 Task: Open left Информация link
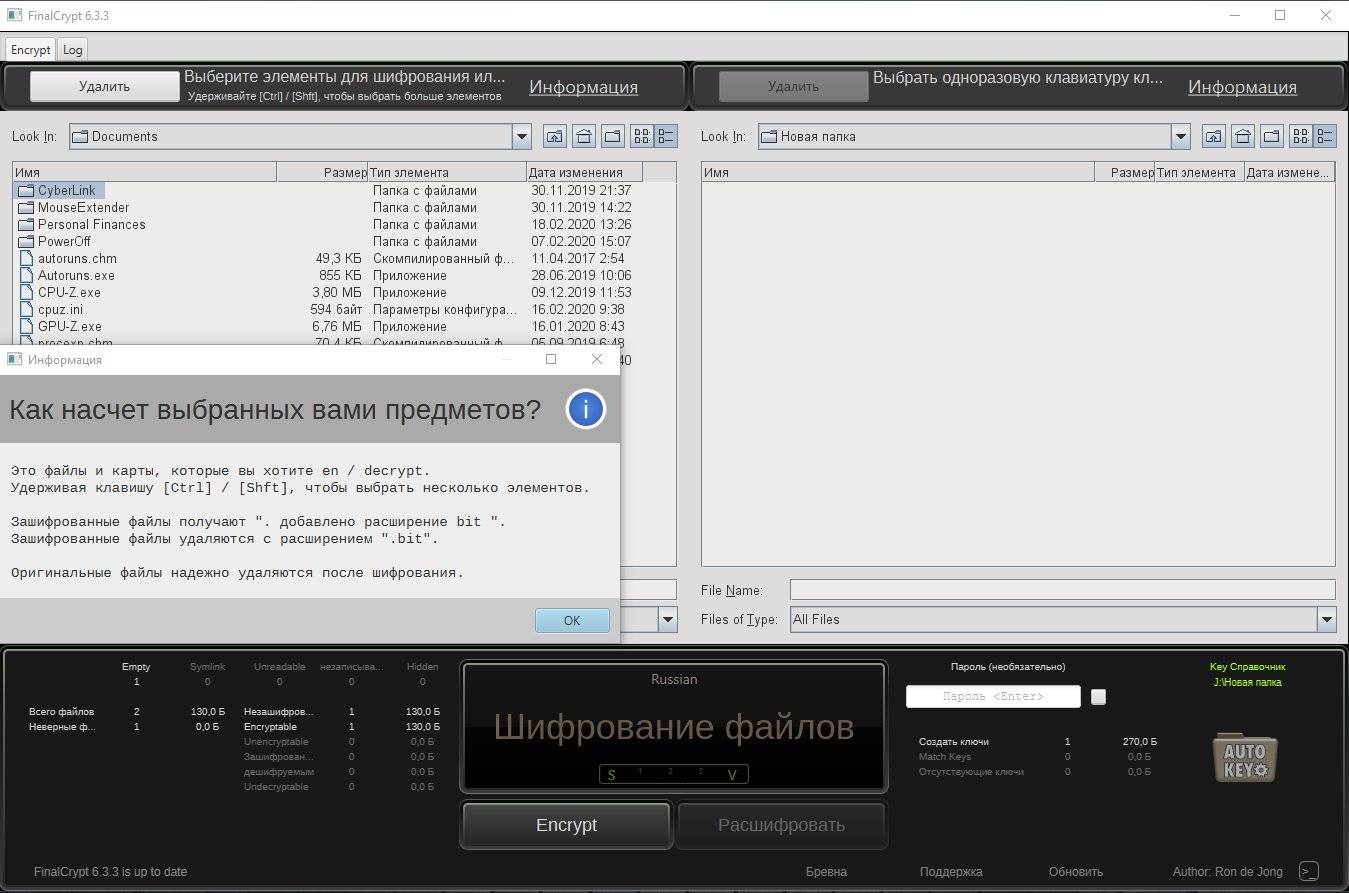[583, 87]
